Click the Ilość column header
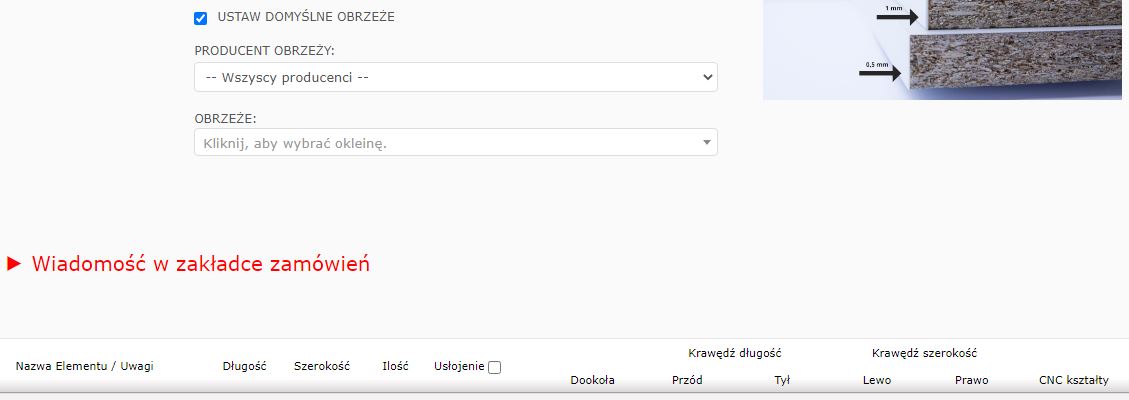Viewport: 1129px width, 400px height. coord(395,367)
